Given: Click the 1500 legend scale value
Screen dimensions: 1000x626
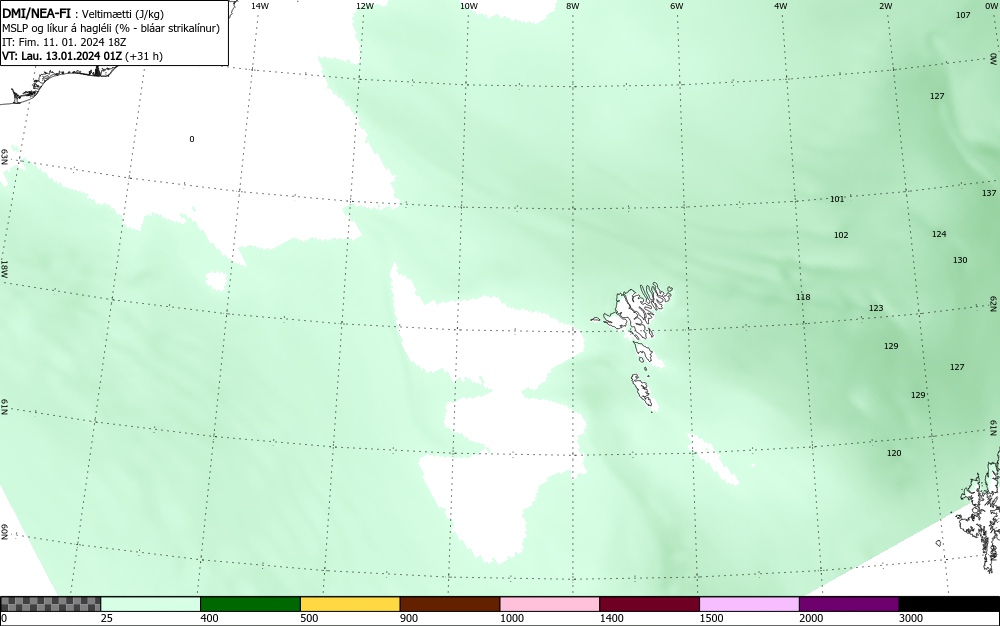Looking at the screenshot, I should tap(711, 618).
